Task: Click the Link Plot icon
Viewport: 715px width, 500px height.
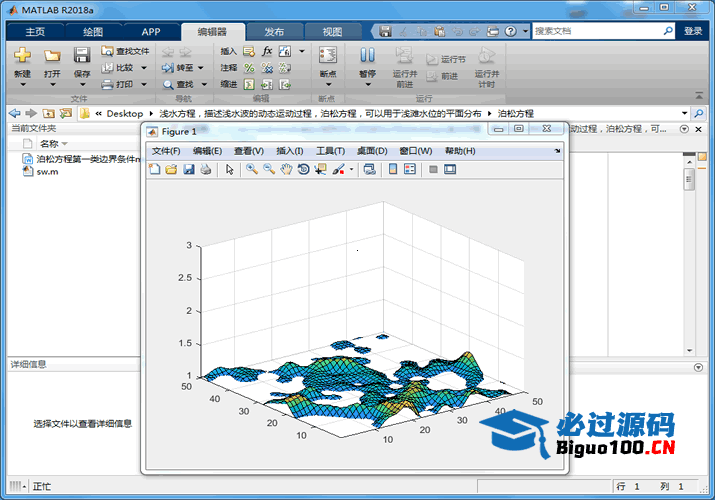Action: (369, 170)
